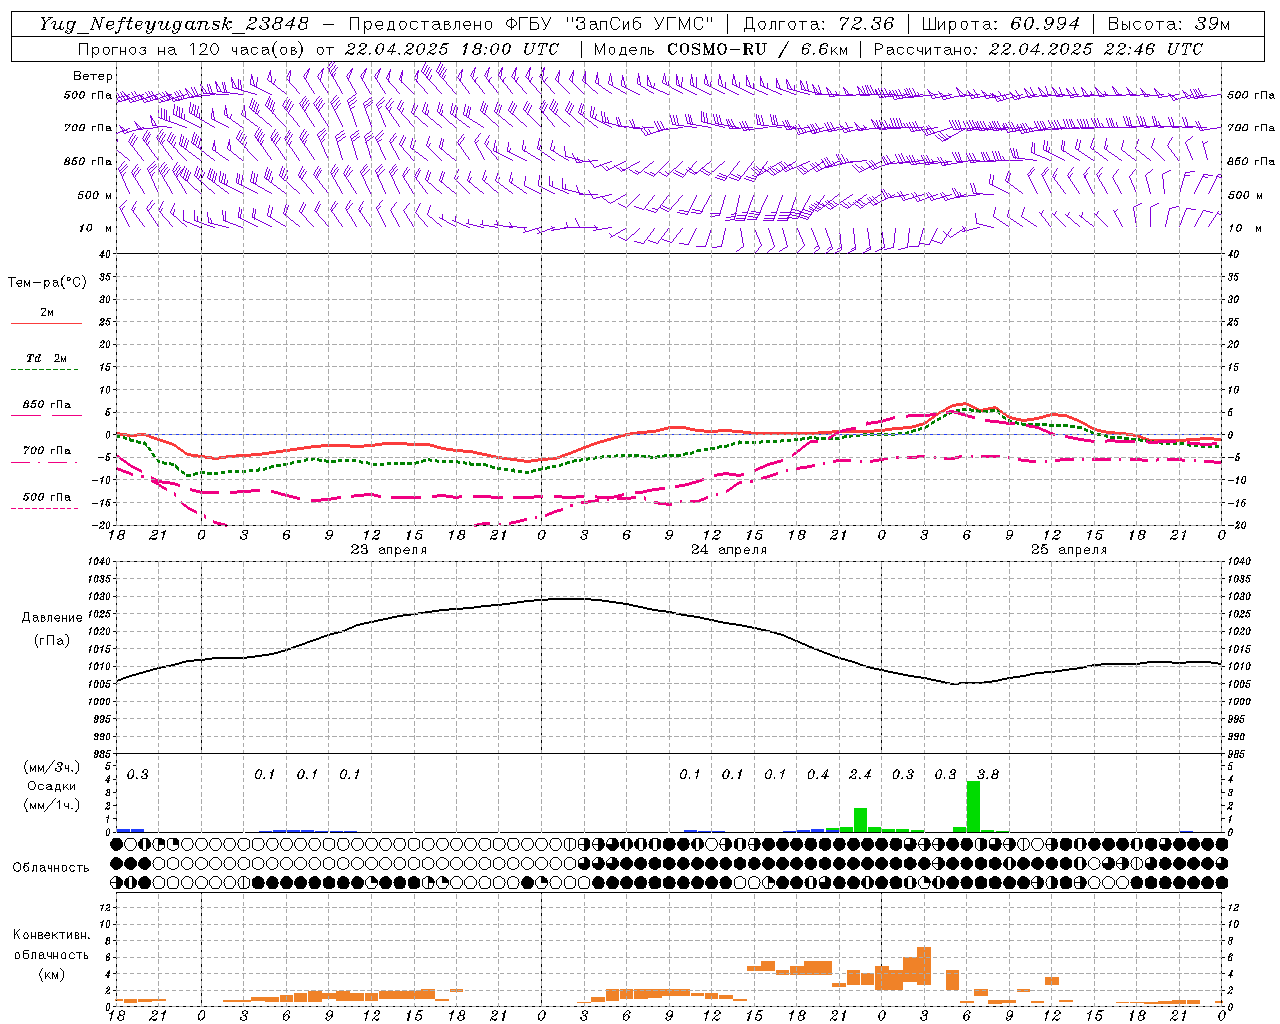This screenshot has height=1024, width=1280.
Task: Click the line sample under the 850 гПа temperature legend
Action: [x=46, y=415]
